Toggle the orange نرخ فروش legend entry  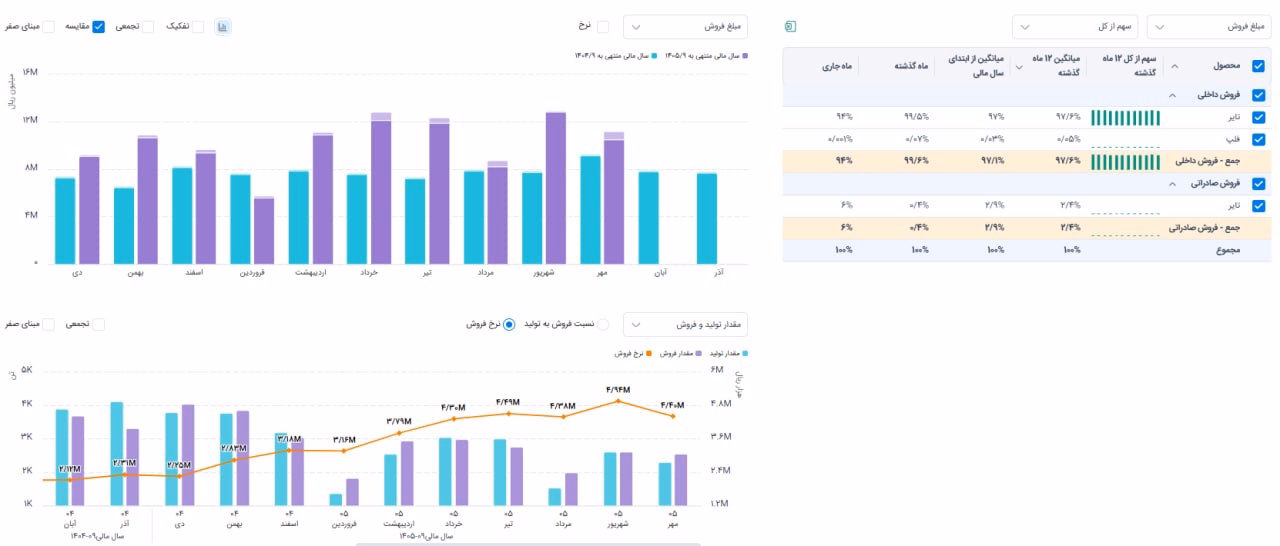(x=634, y=353)
